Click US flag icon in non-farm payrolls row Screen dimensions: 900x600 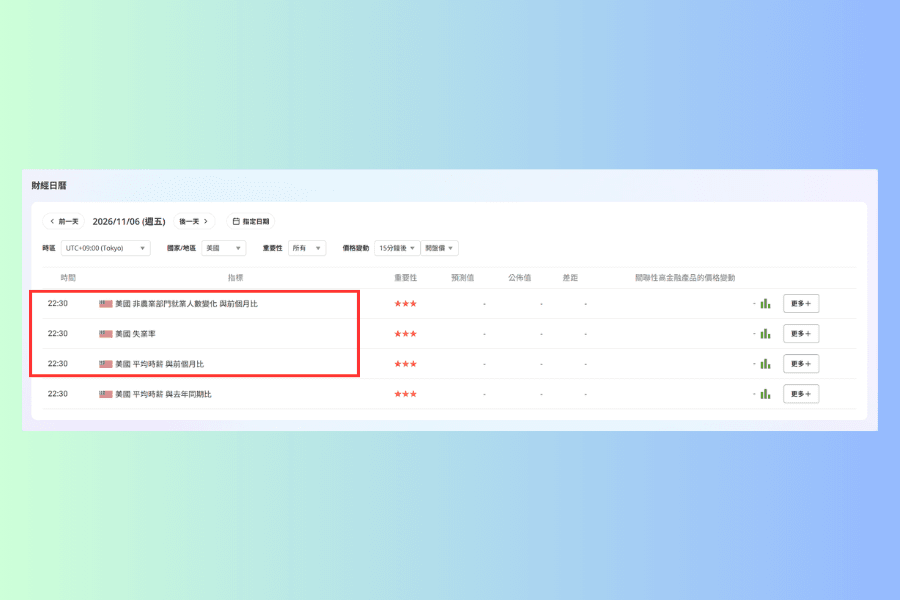(x=106, y=304)
